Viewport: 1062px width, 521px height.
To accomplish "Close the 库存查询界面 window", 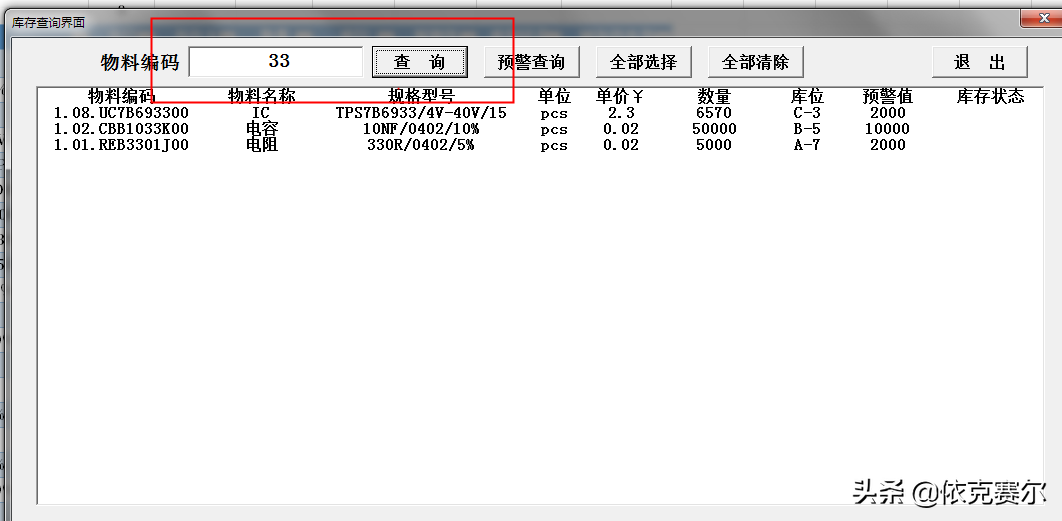I will [1042, 18].
